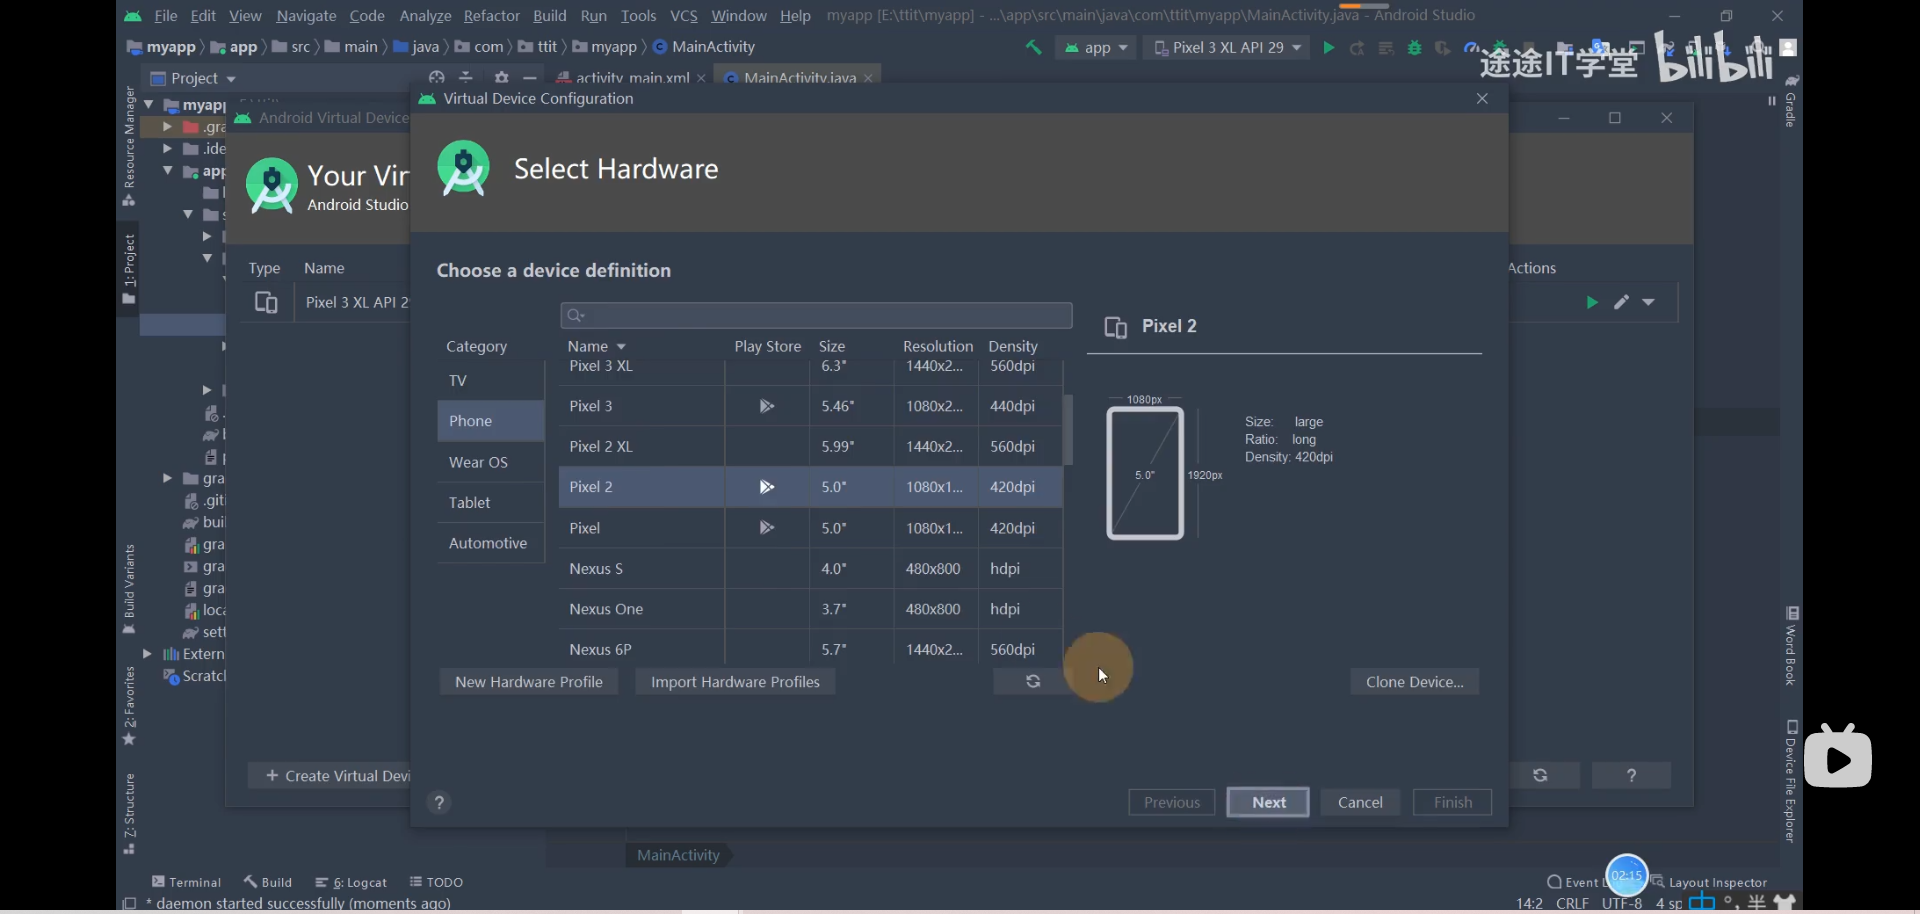Open the Word Book side panel

(x=1791, y=645)
